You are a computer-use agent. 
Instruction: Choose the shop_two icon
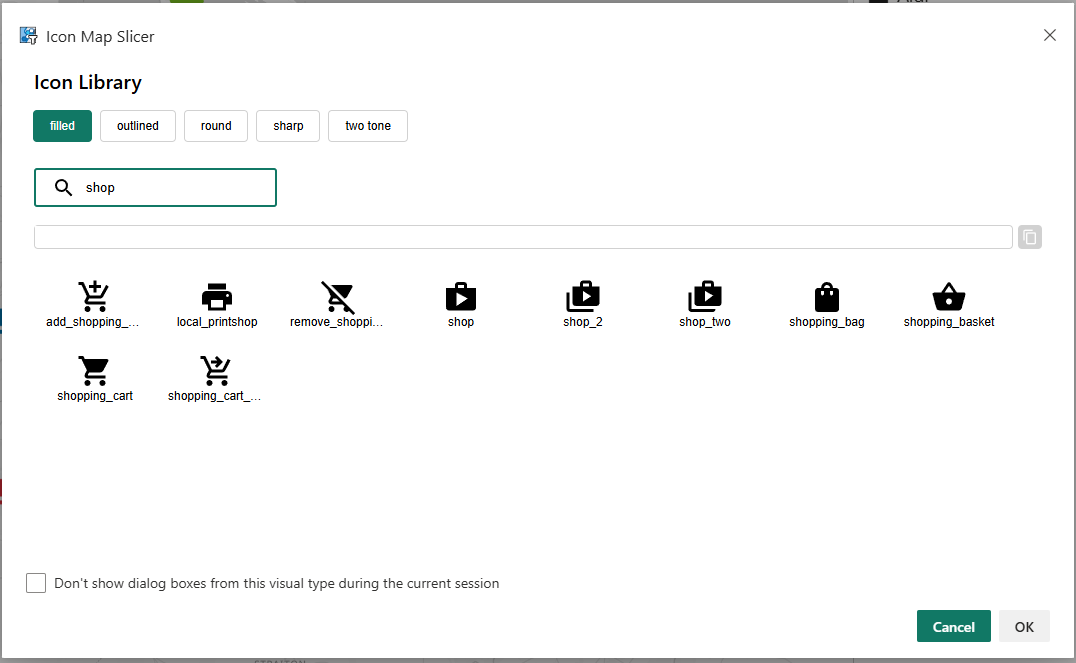[705, 297]
